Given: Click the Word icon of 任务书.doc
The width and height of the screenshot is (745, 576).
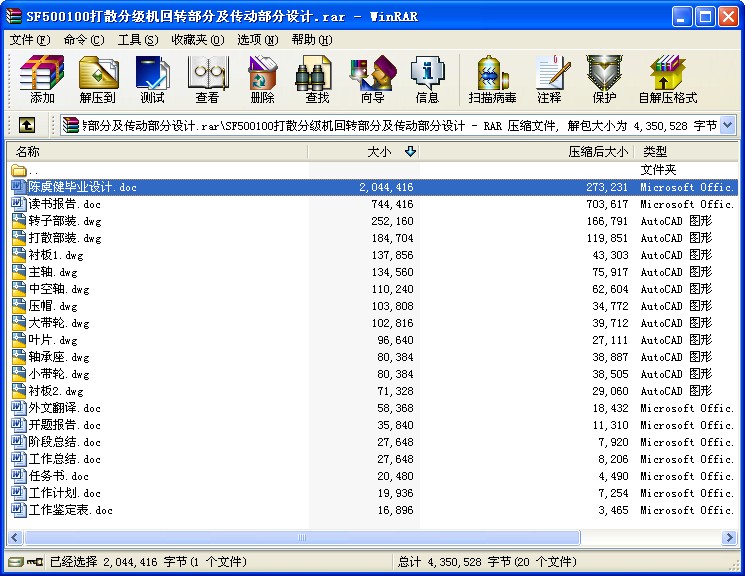Looking at the screenshot, I should pos(19,476).
